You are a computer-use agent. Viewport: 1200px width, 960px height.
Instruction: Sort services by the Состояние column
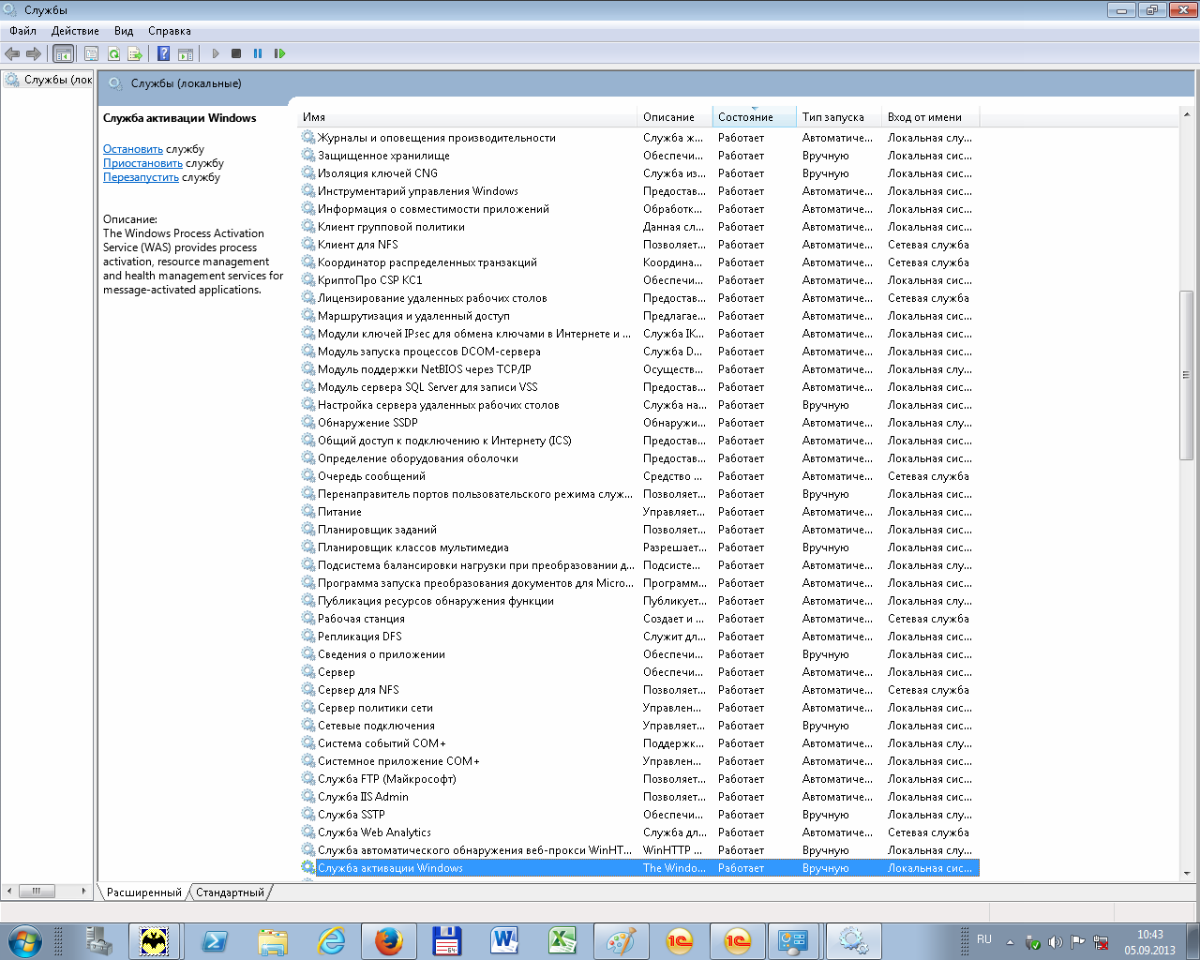[745, 117]
